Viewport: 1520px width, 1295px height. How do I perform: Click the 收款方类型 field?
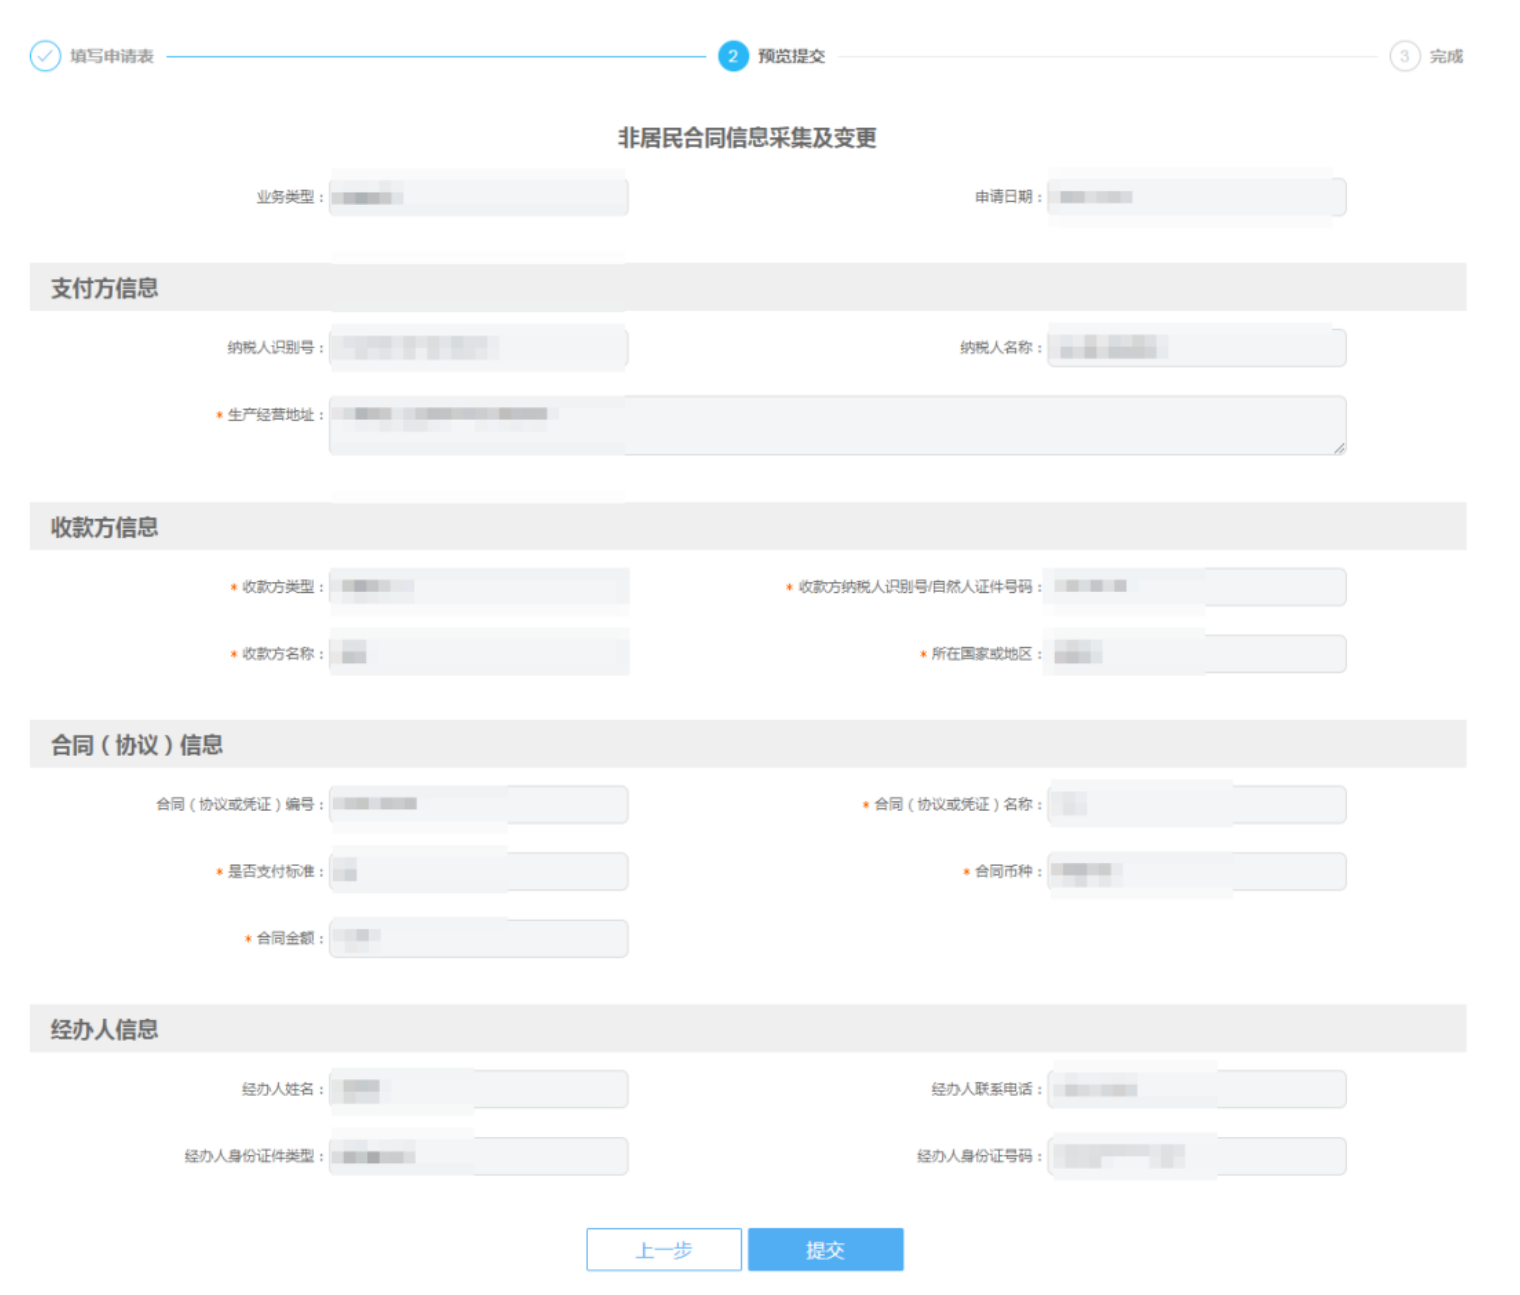pos(479,586)
